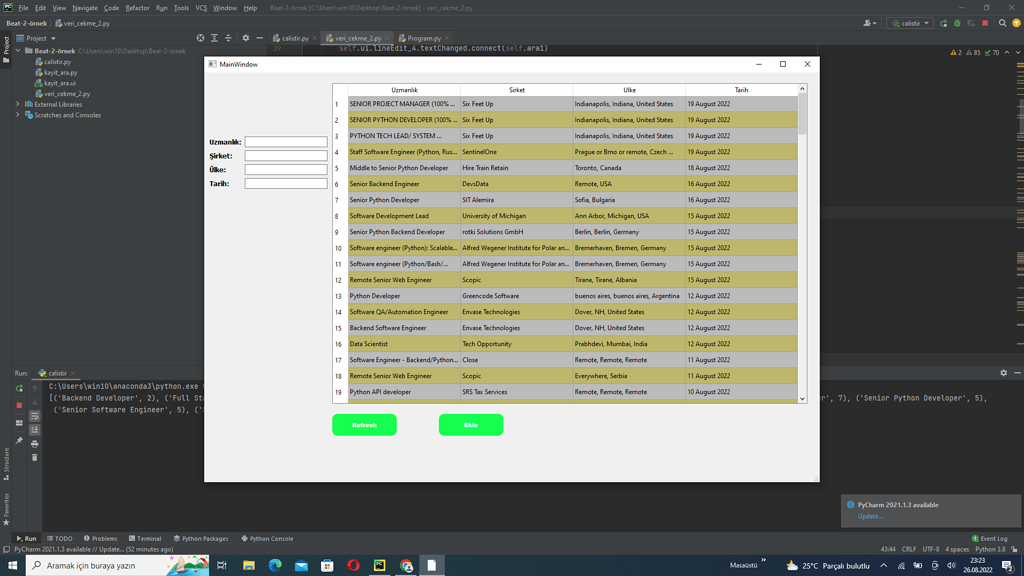Click Uzmanlık column header
1024x576 pixels.
tap(404, 90)
